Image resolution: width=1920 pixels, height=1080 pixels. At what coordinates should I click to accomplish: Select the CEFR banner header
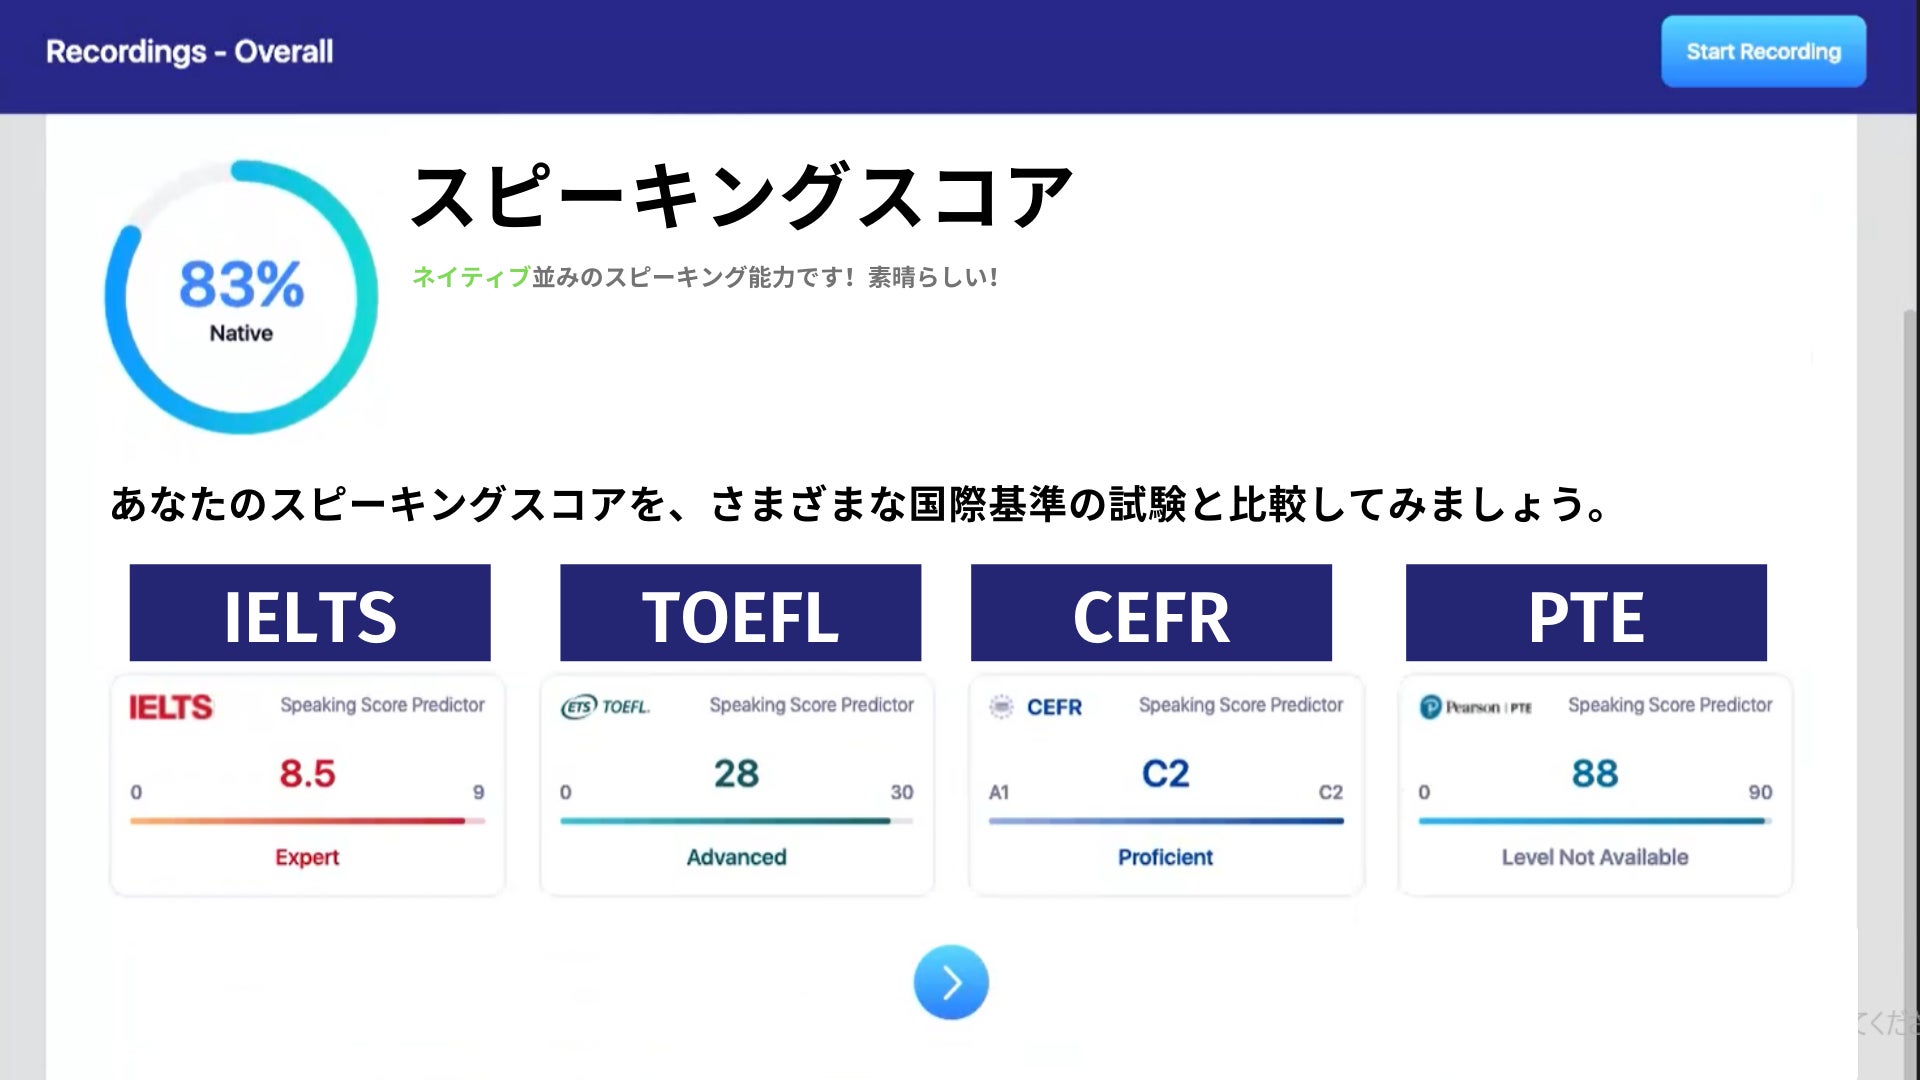point(1151,613)
